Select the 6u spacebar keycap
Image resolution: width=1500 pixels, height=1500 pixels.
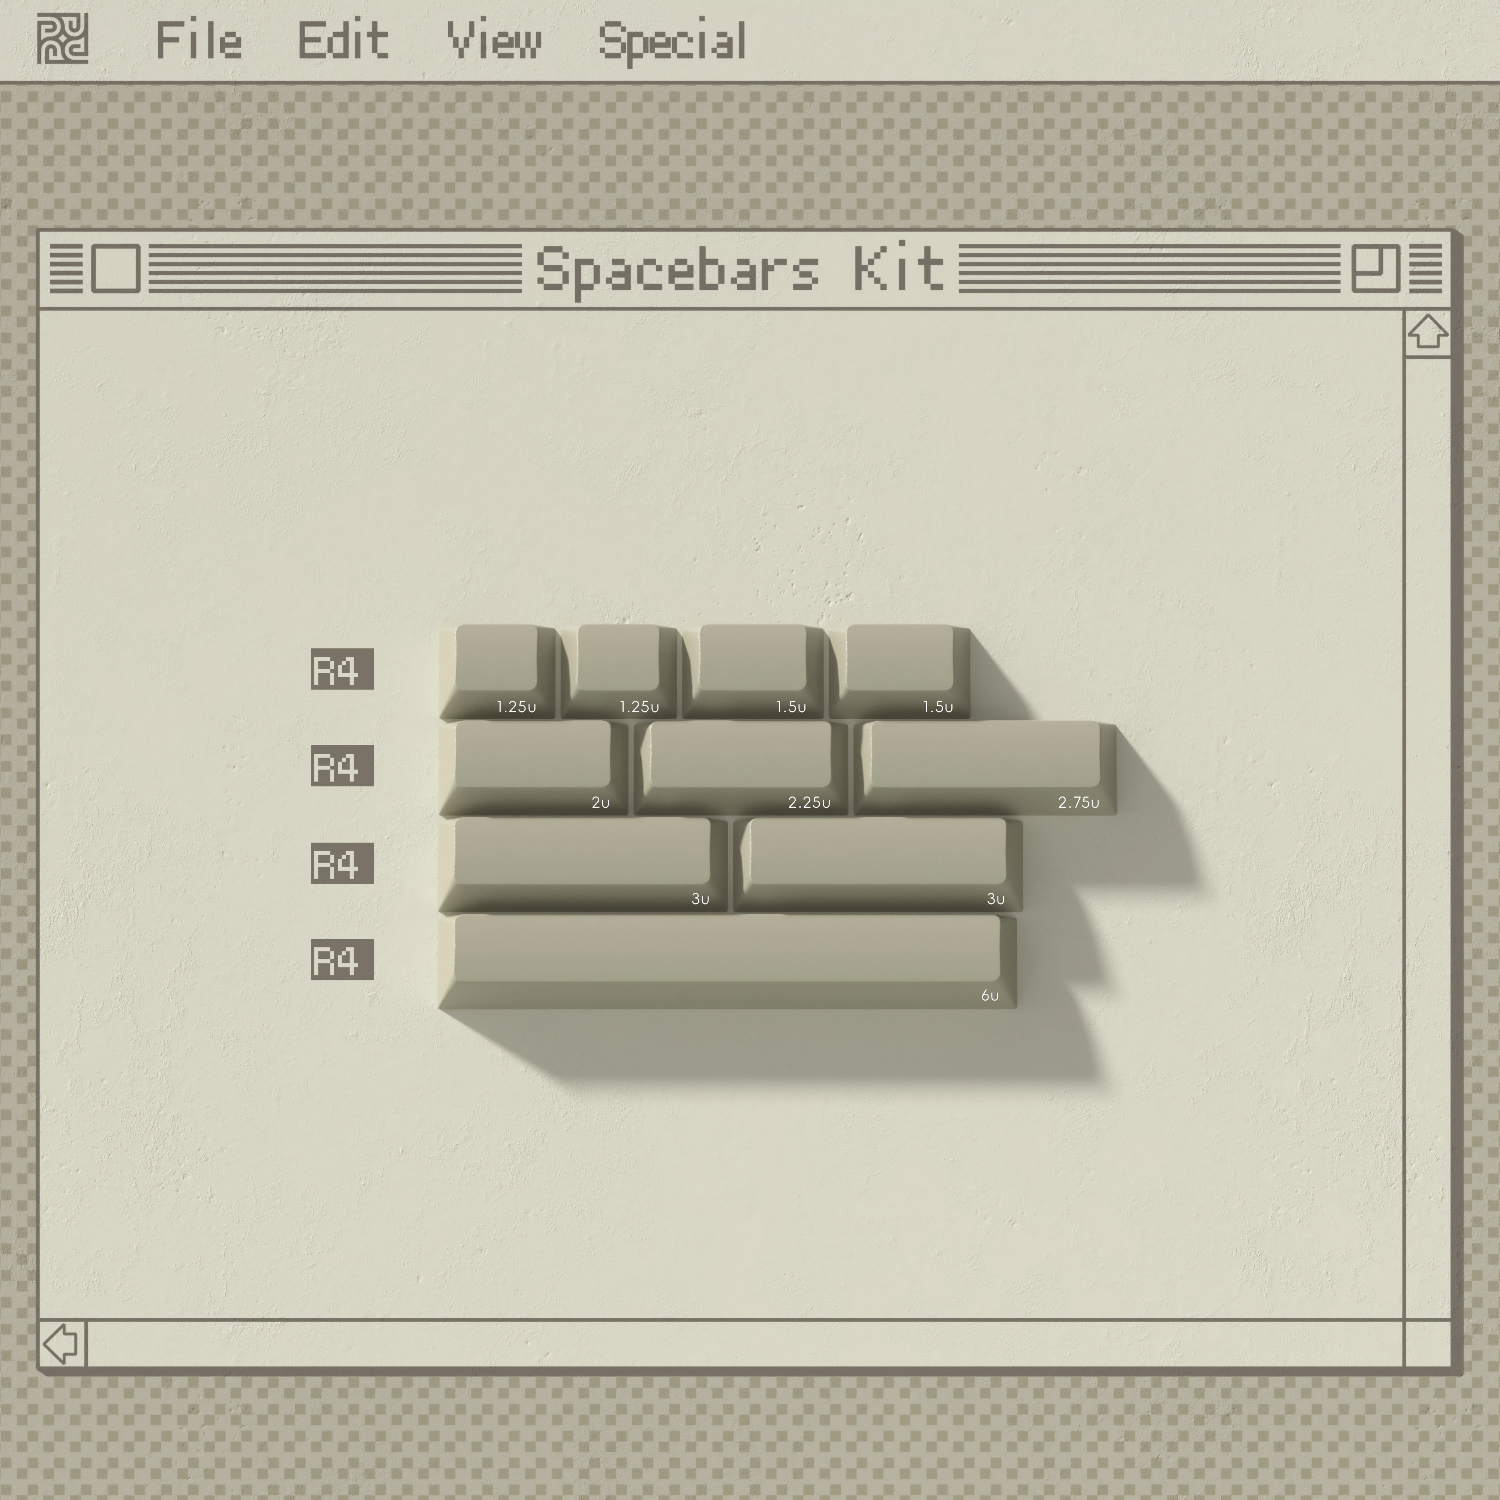click(728, 961)
